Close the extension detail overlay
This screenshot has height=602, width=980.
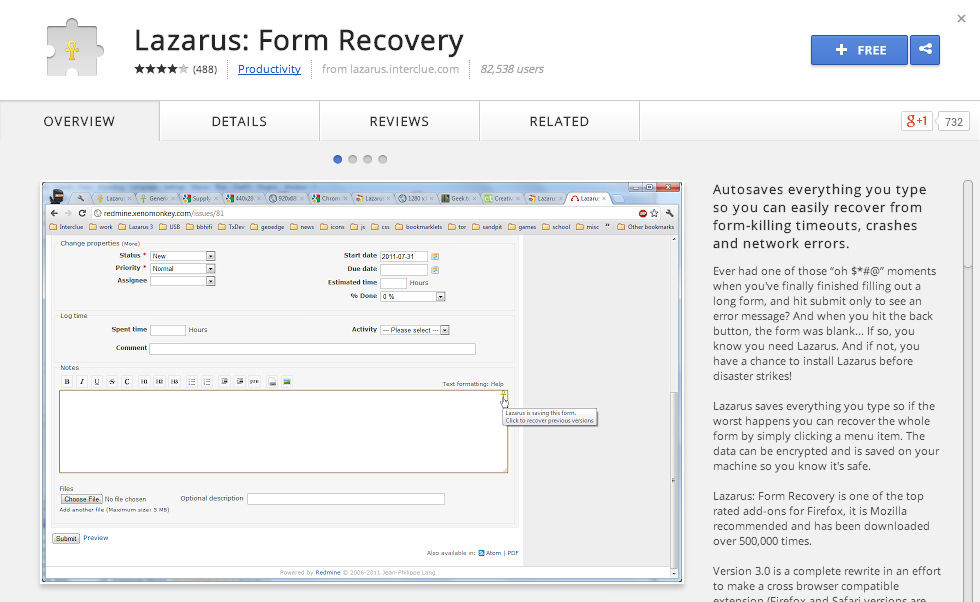pyautogui.click(x=961, y=19)
